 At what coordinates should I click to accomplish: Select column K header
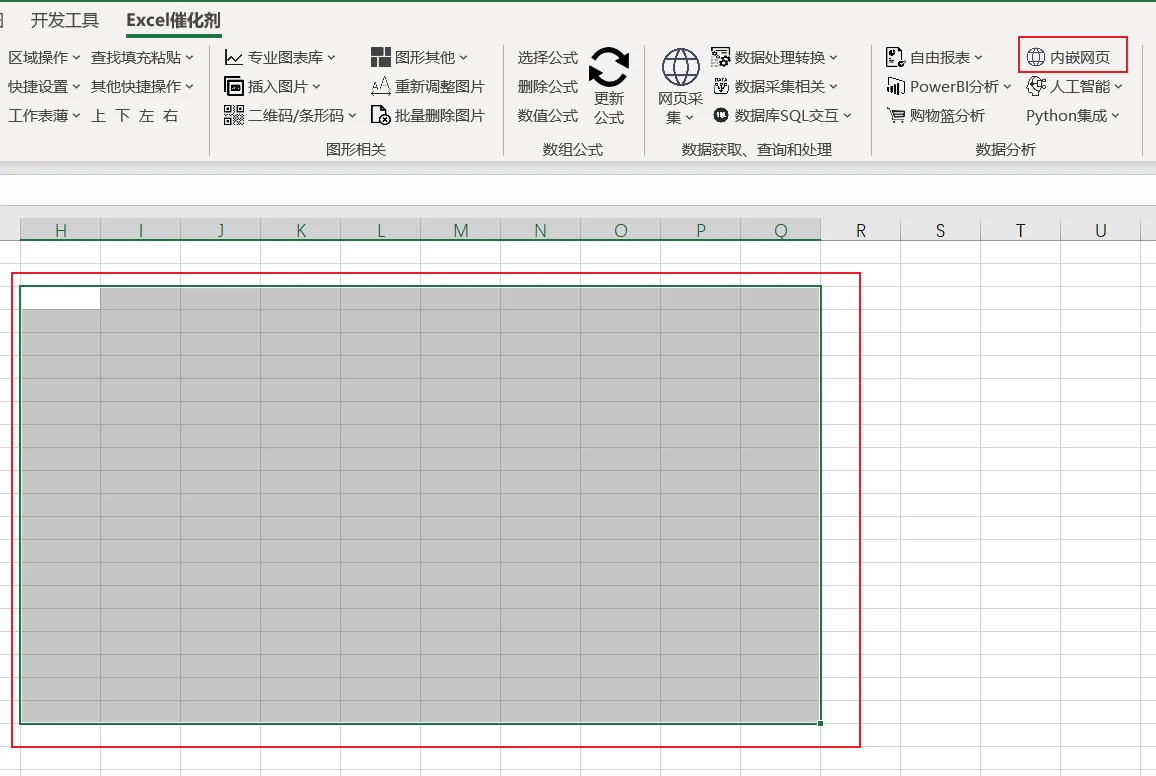pos(301,230)
